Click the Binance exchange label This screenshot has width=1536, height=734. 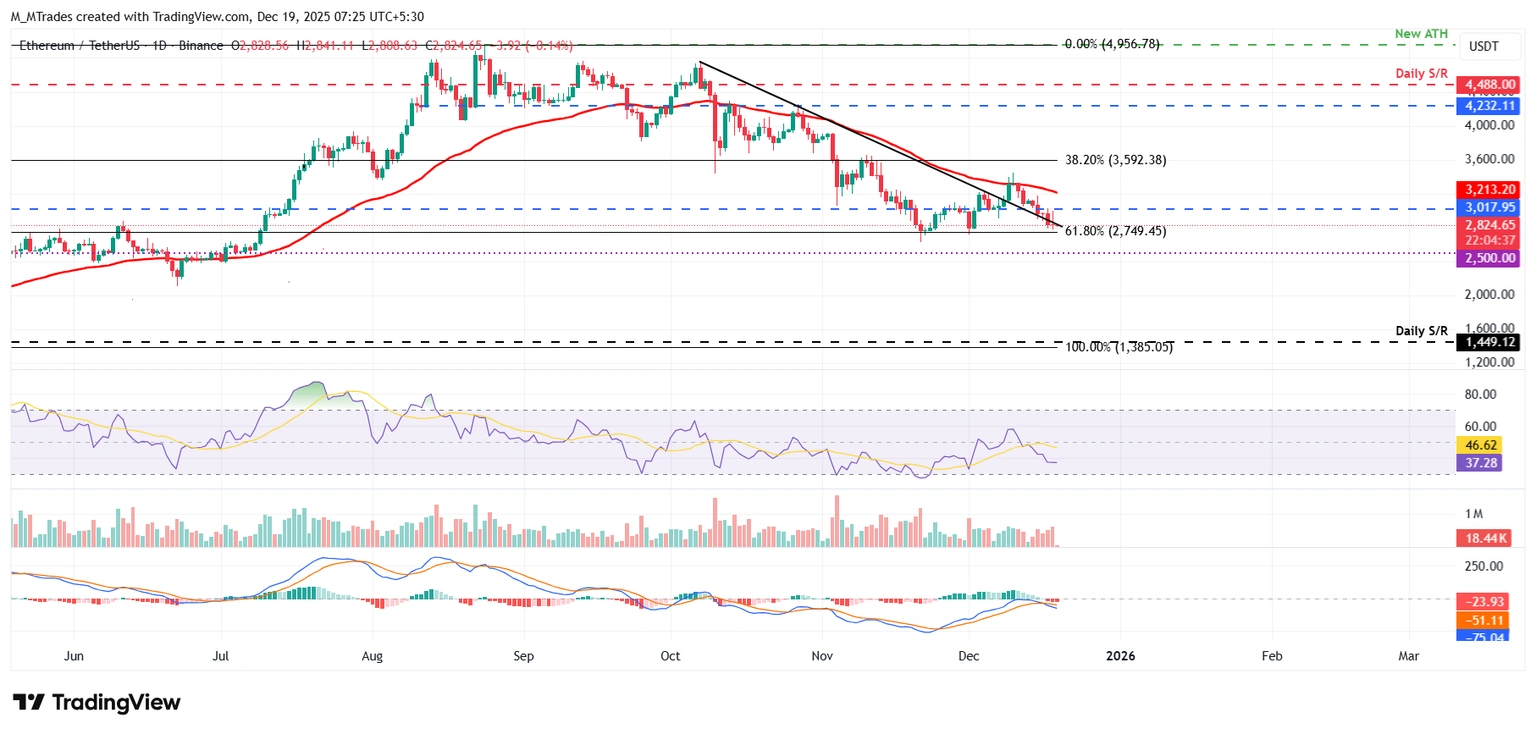click(200, 45)
